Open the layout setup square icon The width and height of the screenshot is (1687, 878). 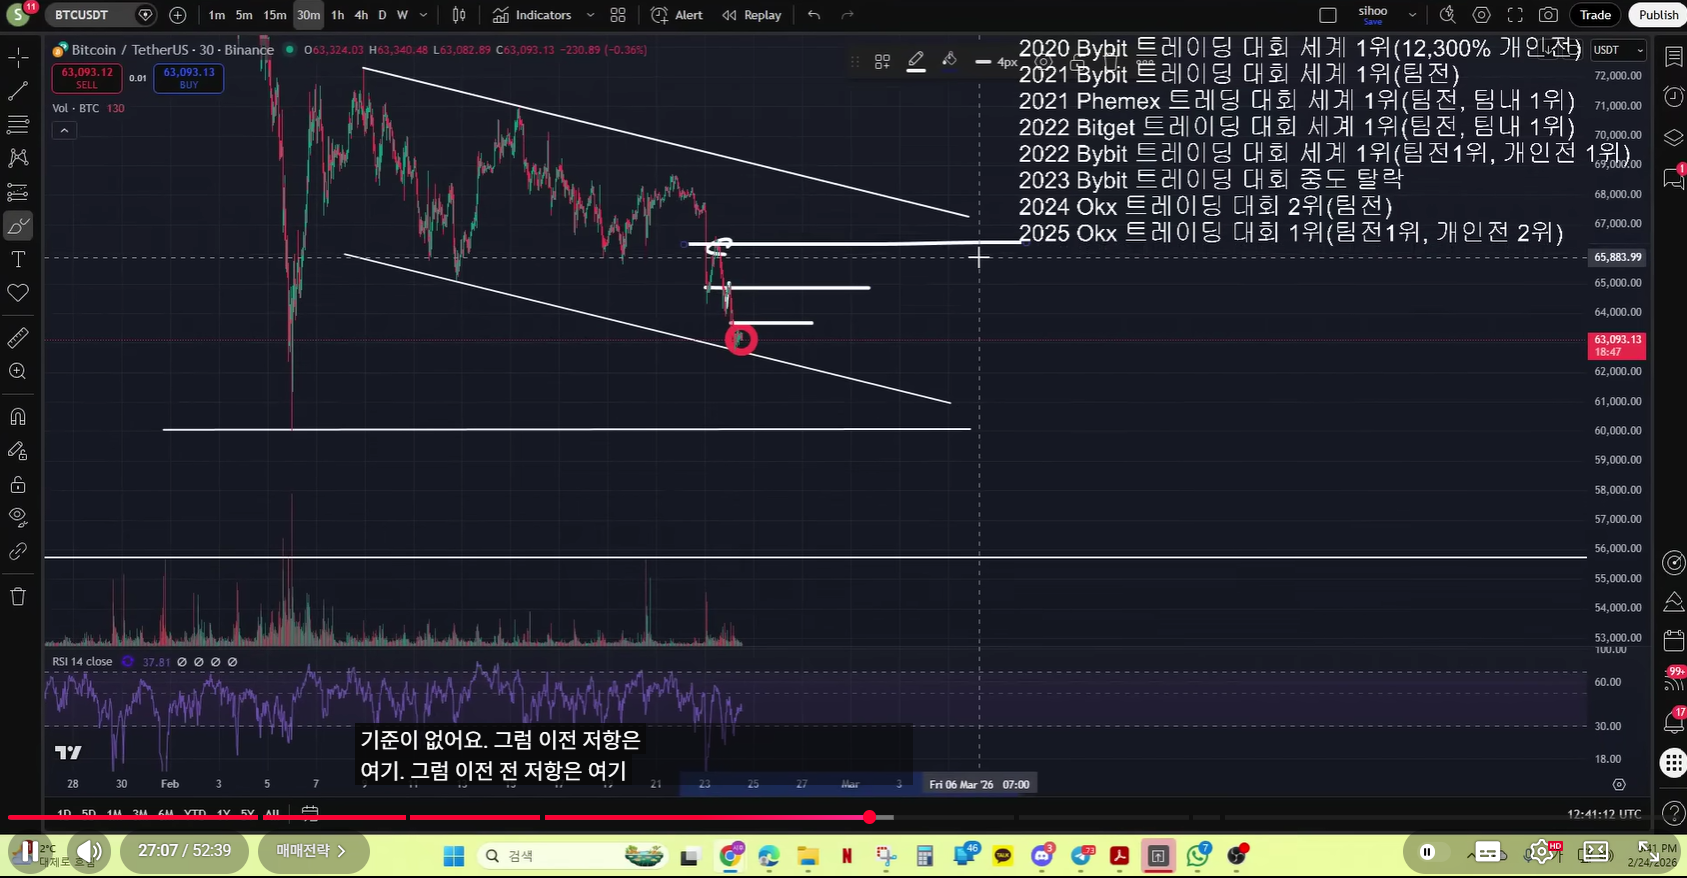[1328, 15]
